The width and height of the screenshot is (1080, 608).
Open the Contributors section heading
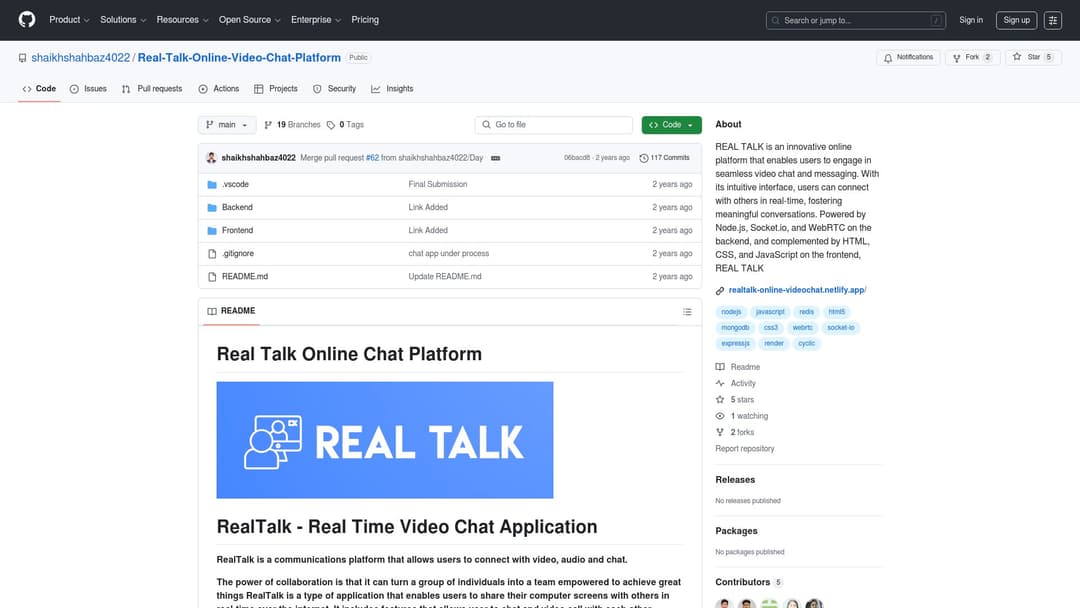pyautogui.click(x=749, y=583)
